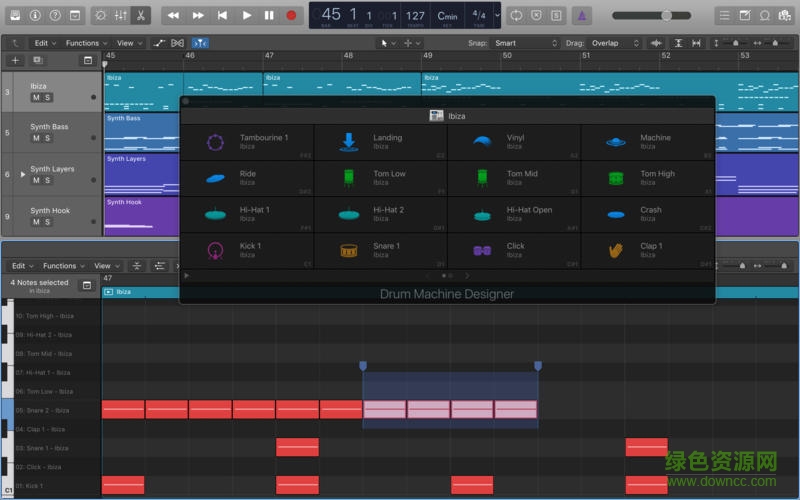Image resolution: width=800 pixels, height=500 pixels.
Task: Select the Kick 1 drum pad
Action: [x=246, y=250]
